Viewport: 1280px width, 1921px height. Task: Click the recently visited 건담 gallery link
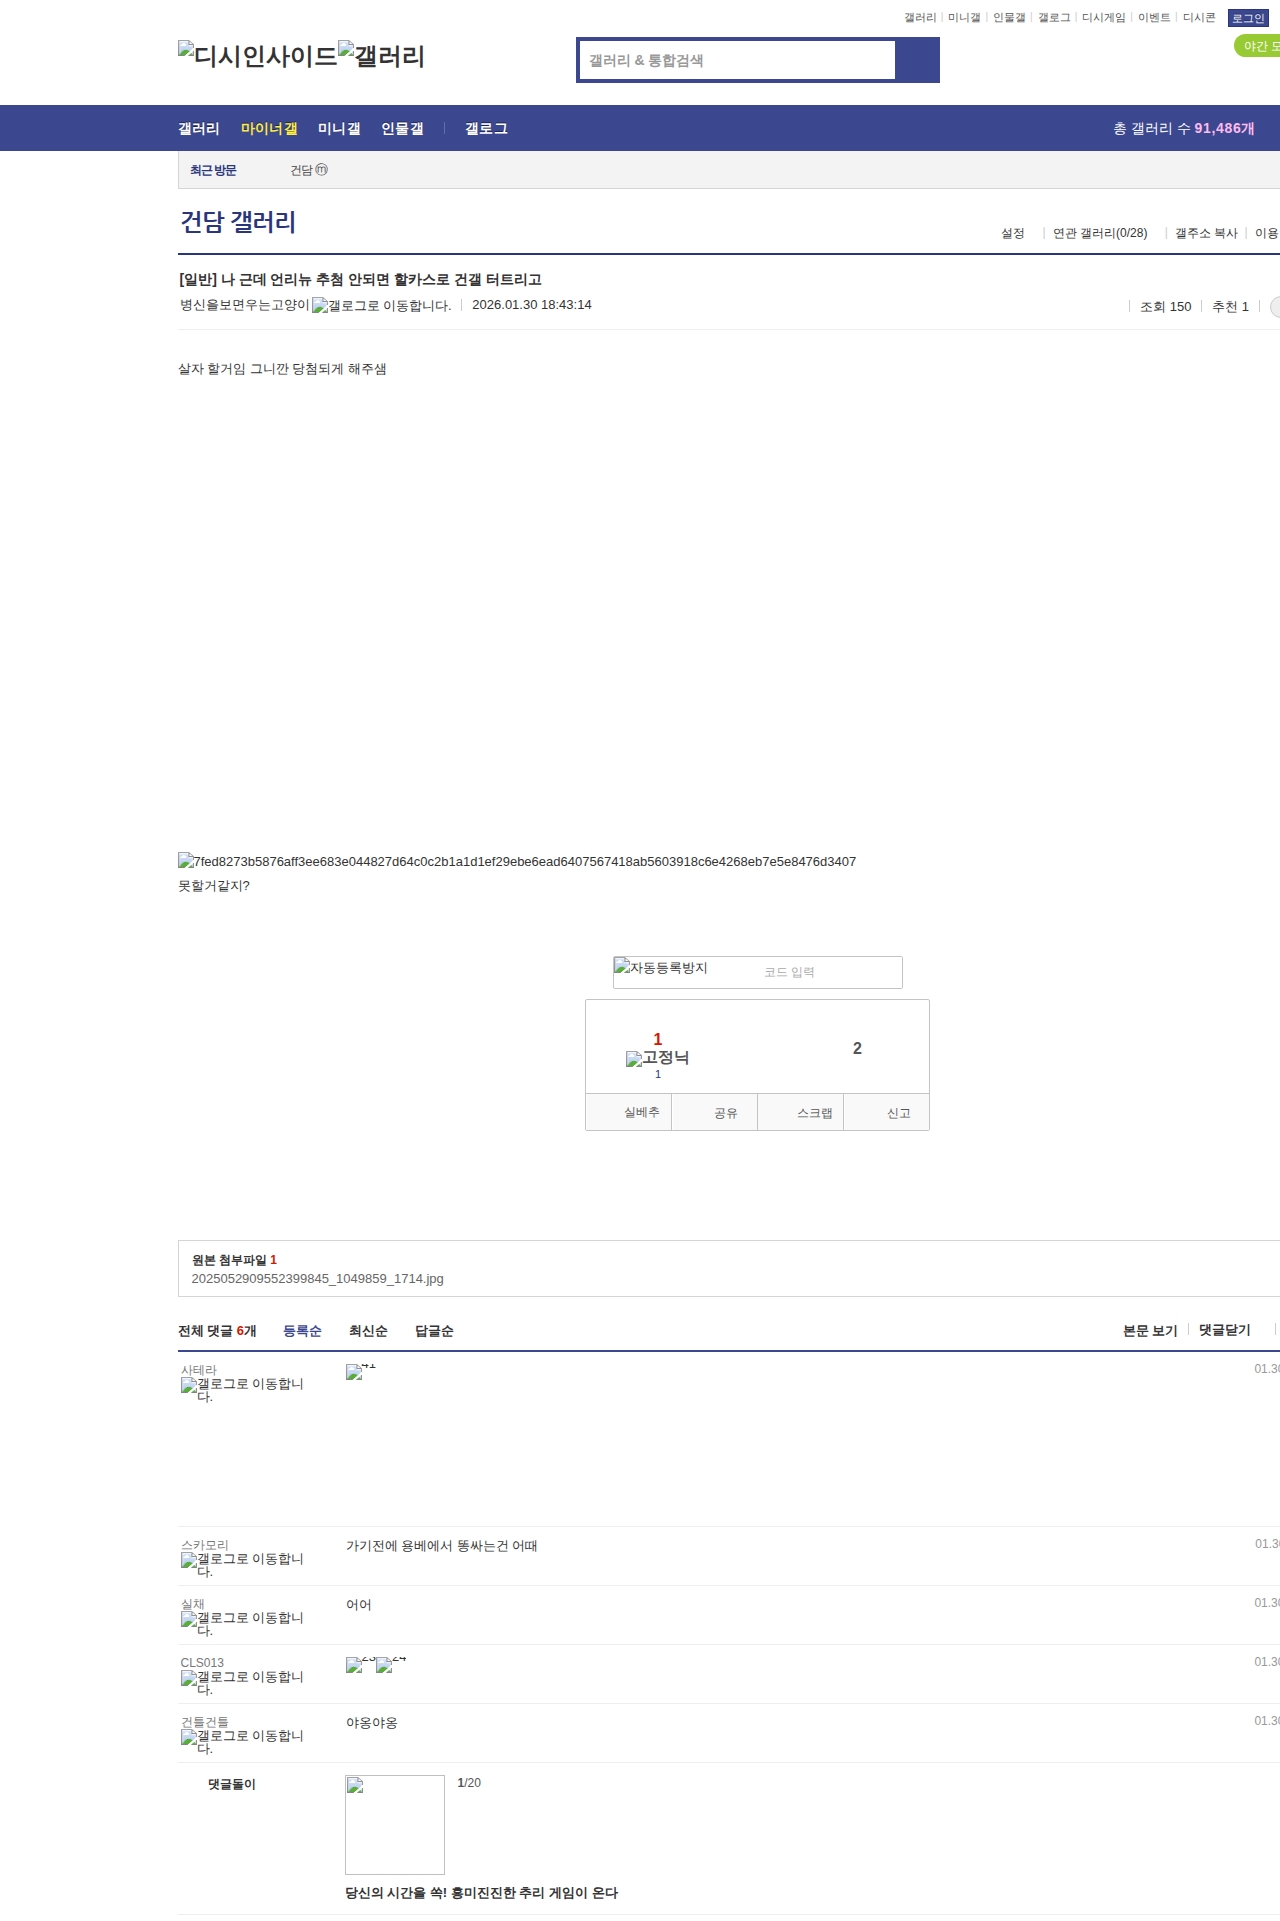click(301, 170)
